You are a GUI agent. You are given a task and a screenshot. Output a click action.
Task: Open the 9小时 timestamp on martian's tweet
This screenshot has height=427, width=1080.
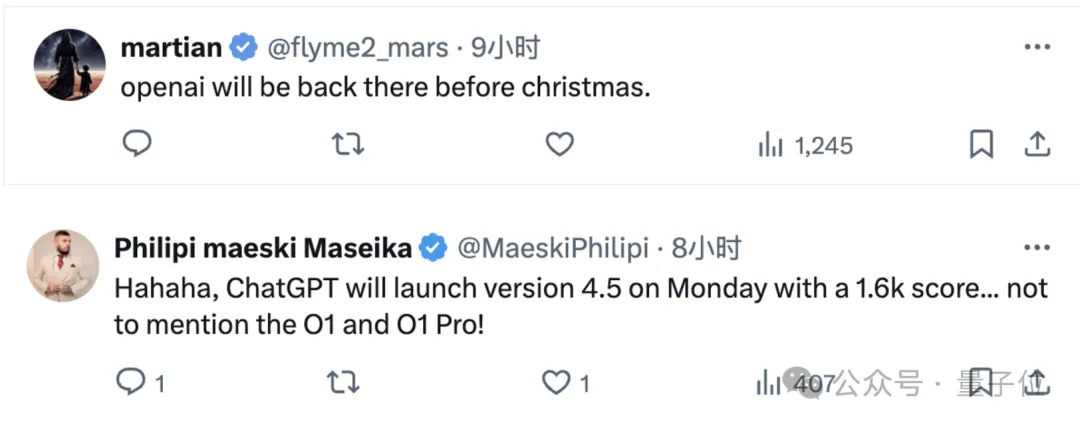tap(506, 47)
